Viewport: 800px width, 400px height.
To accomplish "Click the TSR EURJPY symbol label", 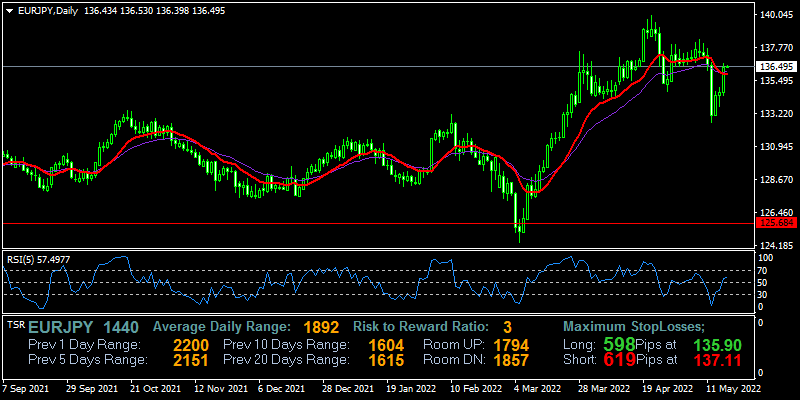I will click(x=61, y=327).
